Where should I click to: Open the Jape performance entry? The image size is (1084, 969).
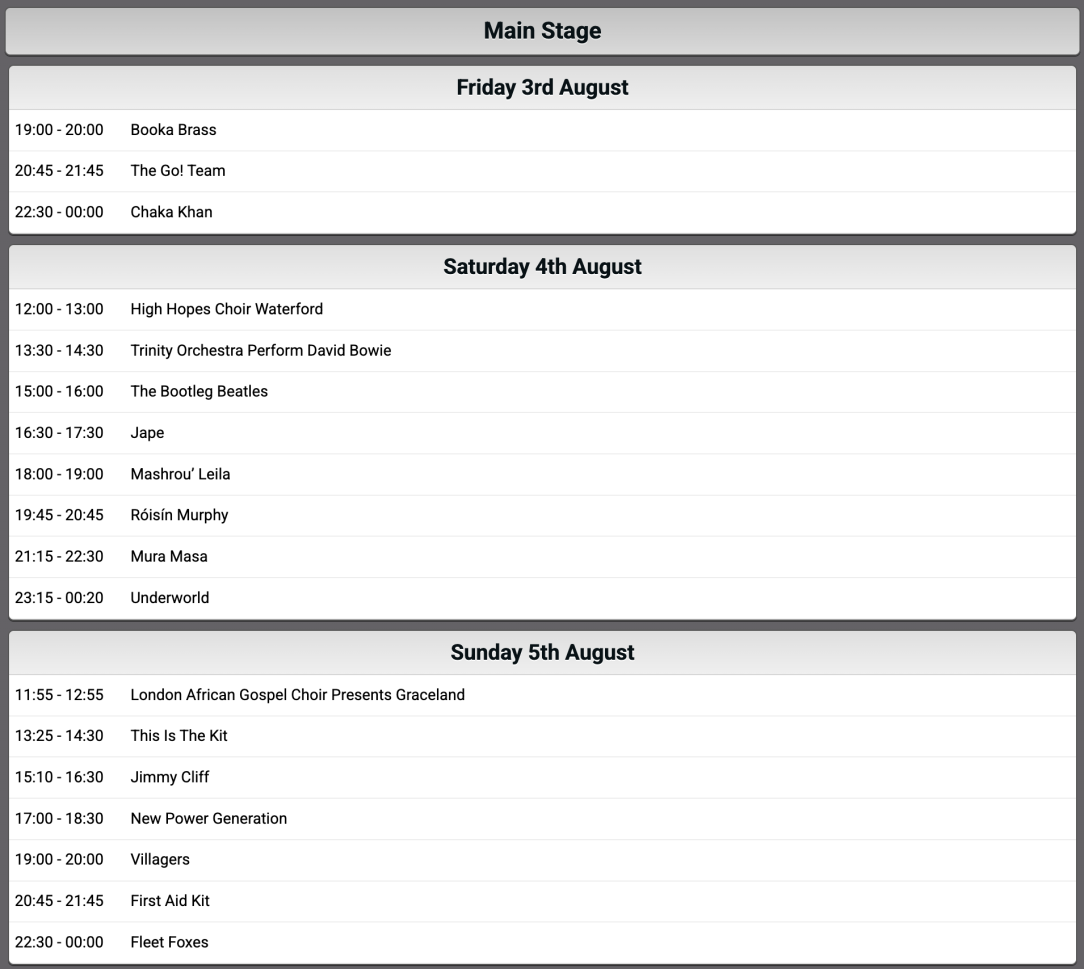click(542, 433)
